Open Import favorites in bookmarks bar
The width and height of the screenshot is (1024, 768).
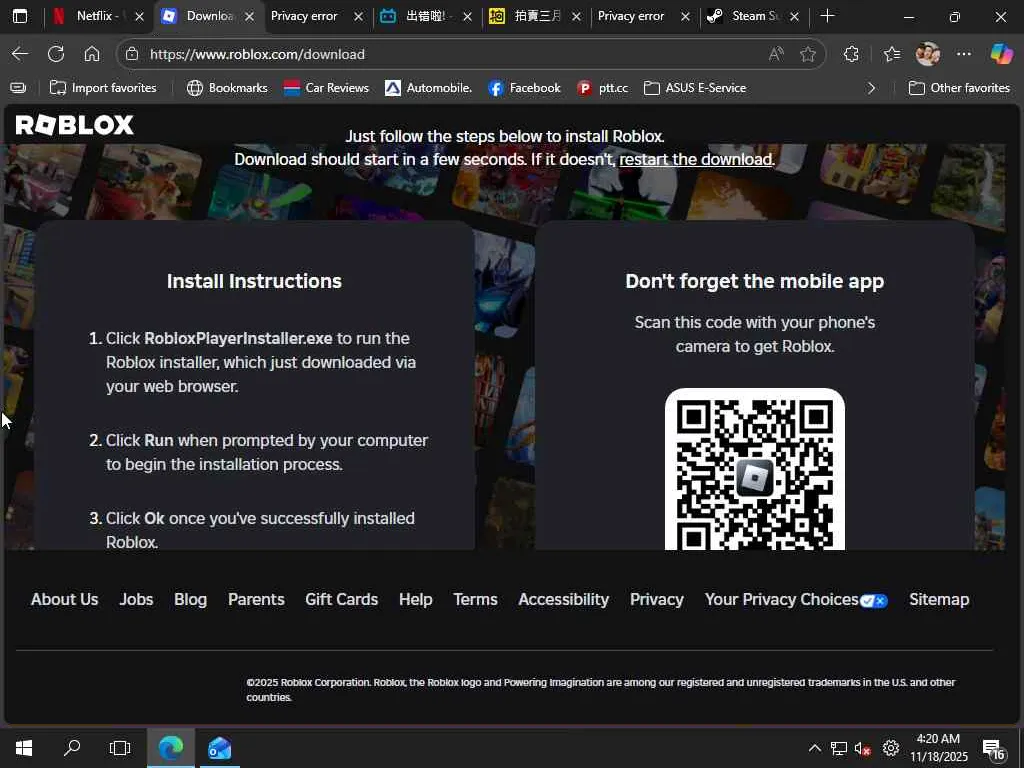[x=103, y=88]
